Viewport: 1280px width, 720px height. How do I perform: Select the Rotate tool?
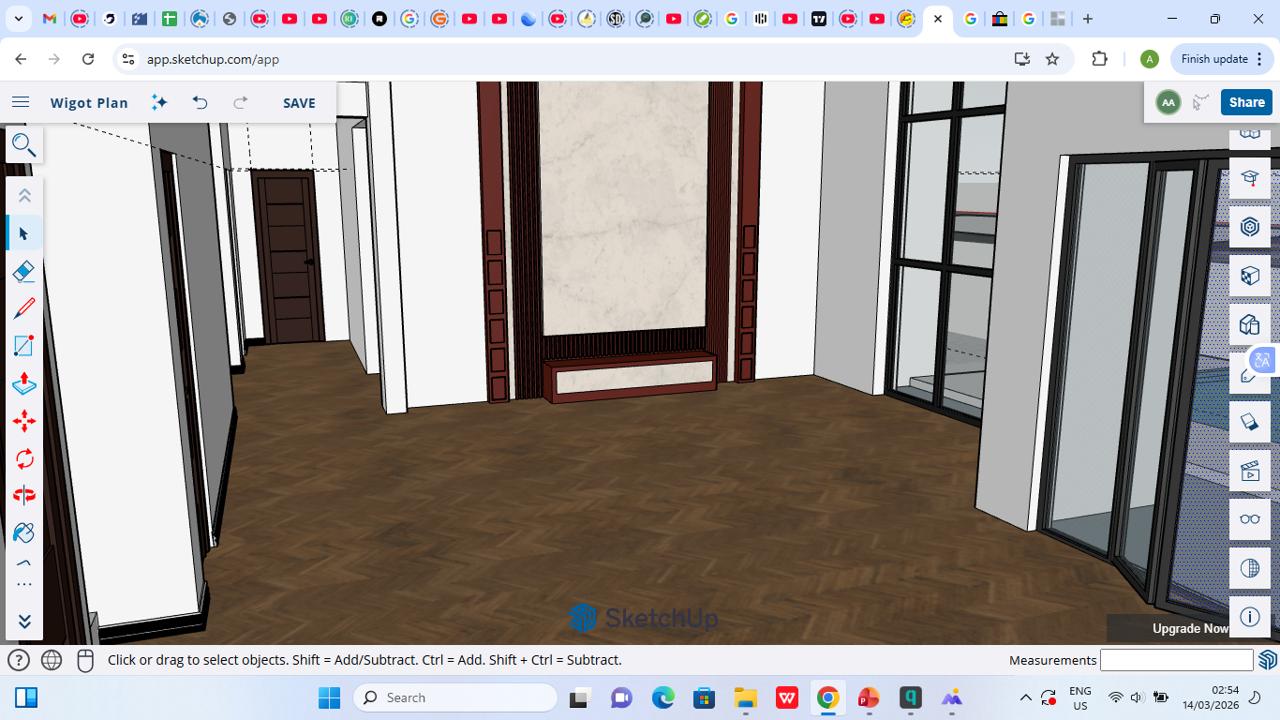tap(24, 459)
